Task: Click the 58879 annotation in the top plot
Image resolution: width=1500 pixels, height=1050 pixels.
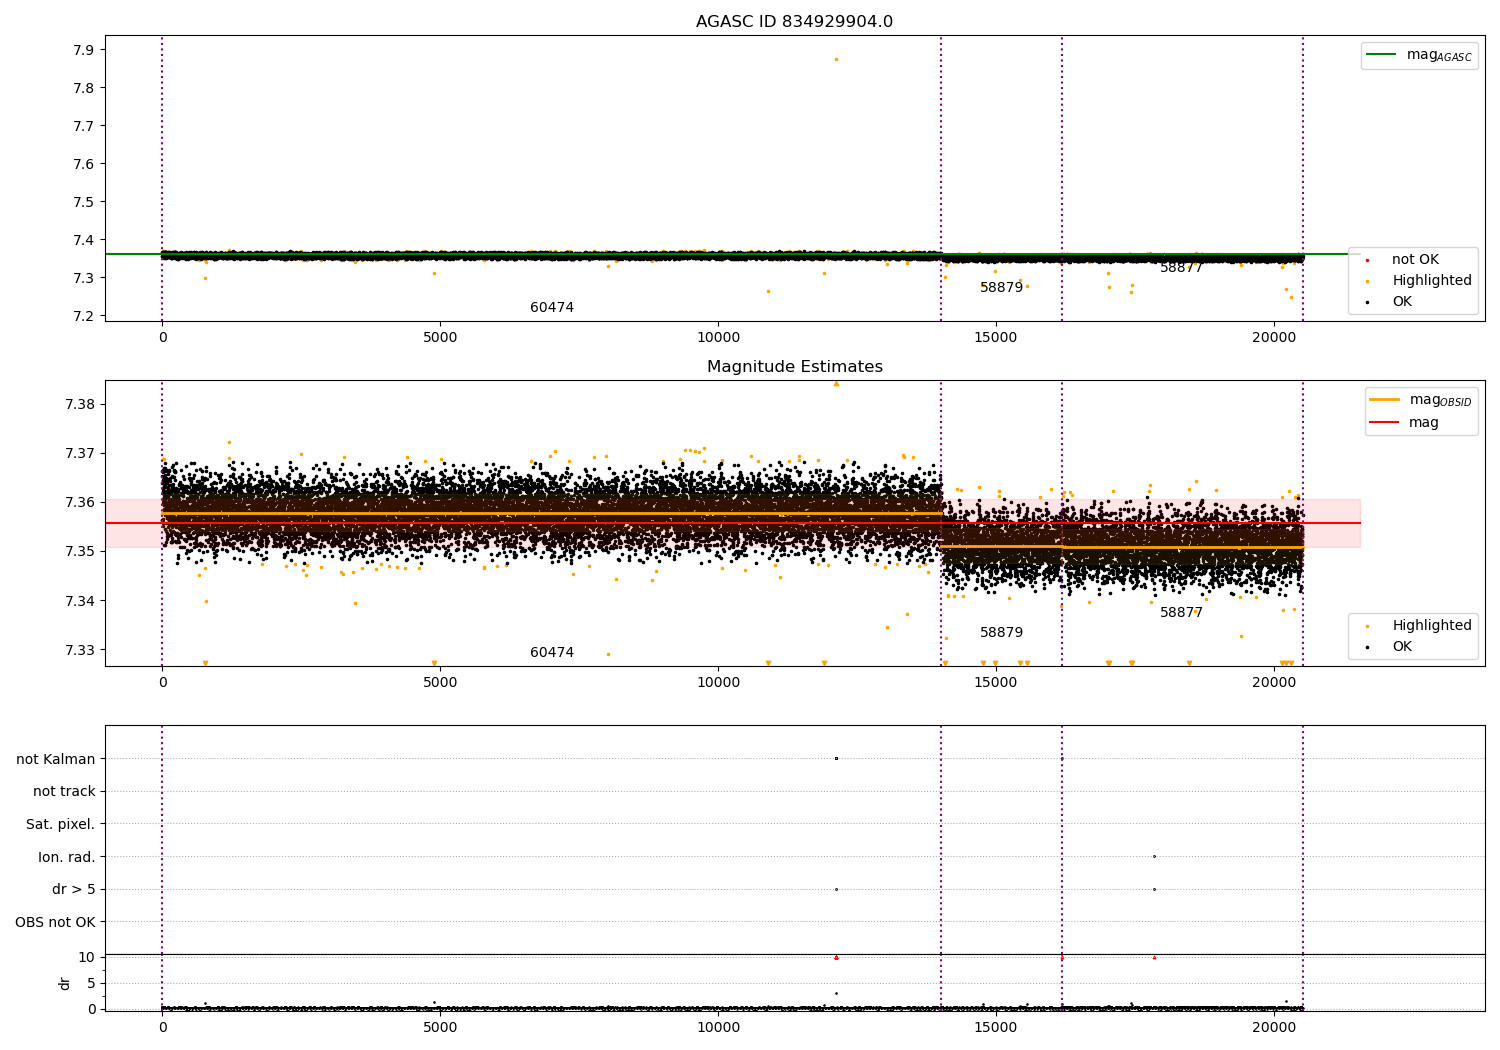Action: pyautogui.click(x=1001, y=288)
